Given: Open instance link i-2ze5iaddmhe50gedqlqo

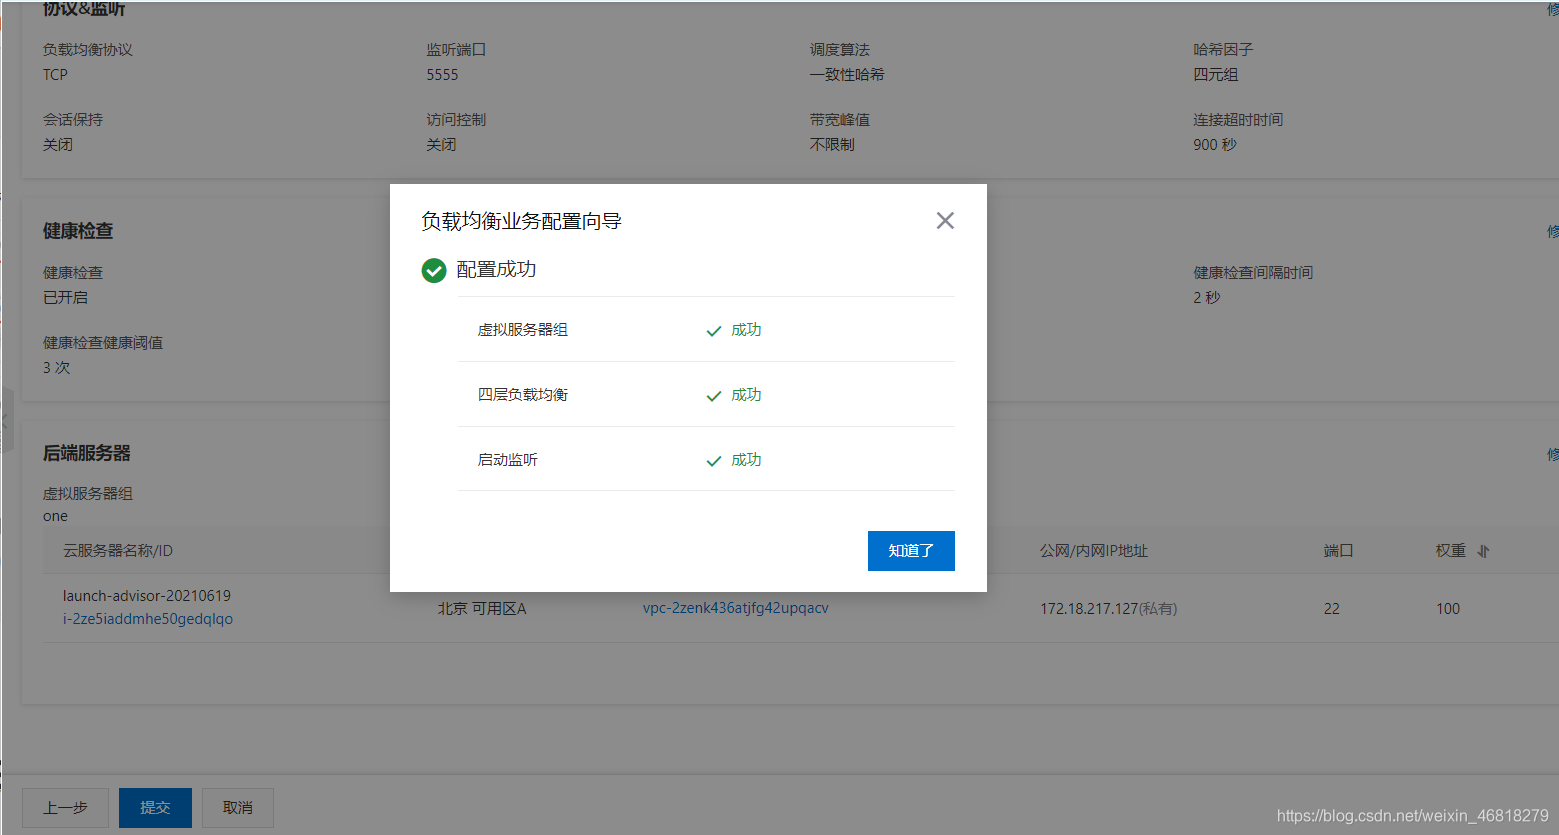Looking at the screenshot, I should (x=148, y=618).
